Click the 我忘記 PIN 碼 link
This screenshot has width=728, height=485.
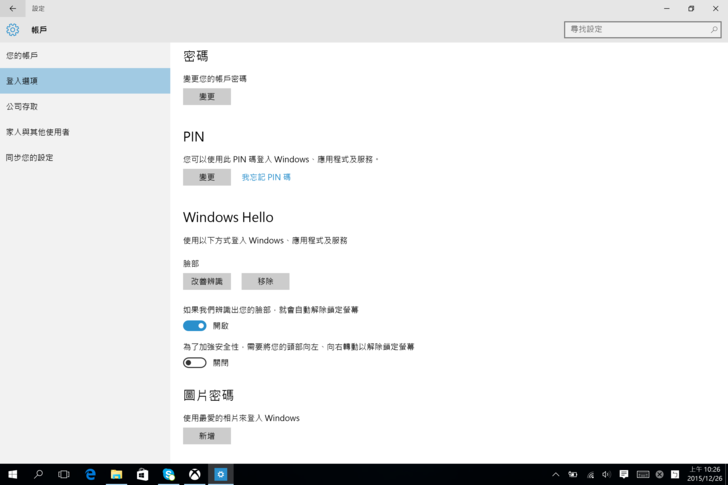(266, 177)
